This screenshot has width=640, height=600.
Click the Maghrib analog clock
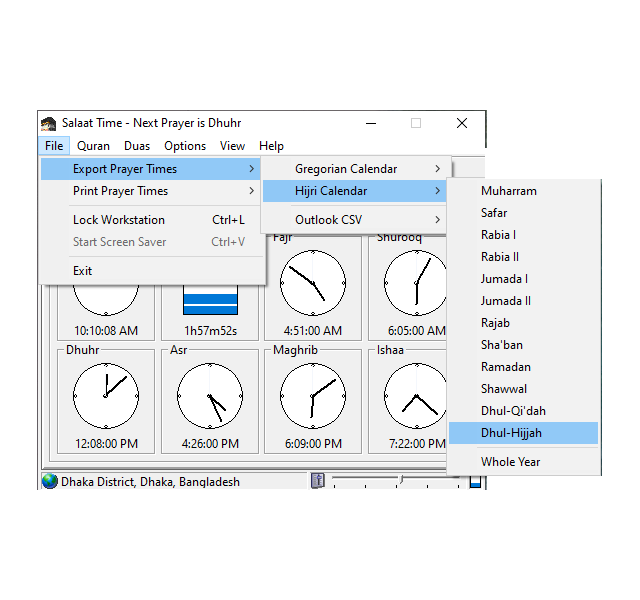(x=313, y=396)
